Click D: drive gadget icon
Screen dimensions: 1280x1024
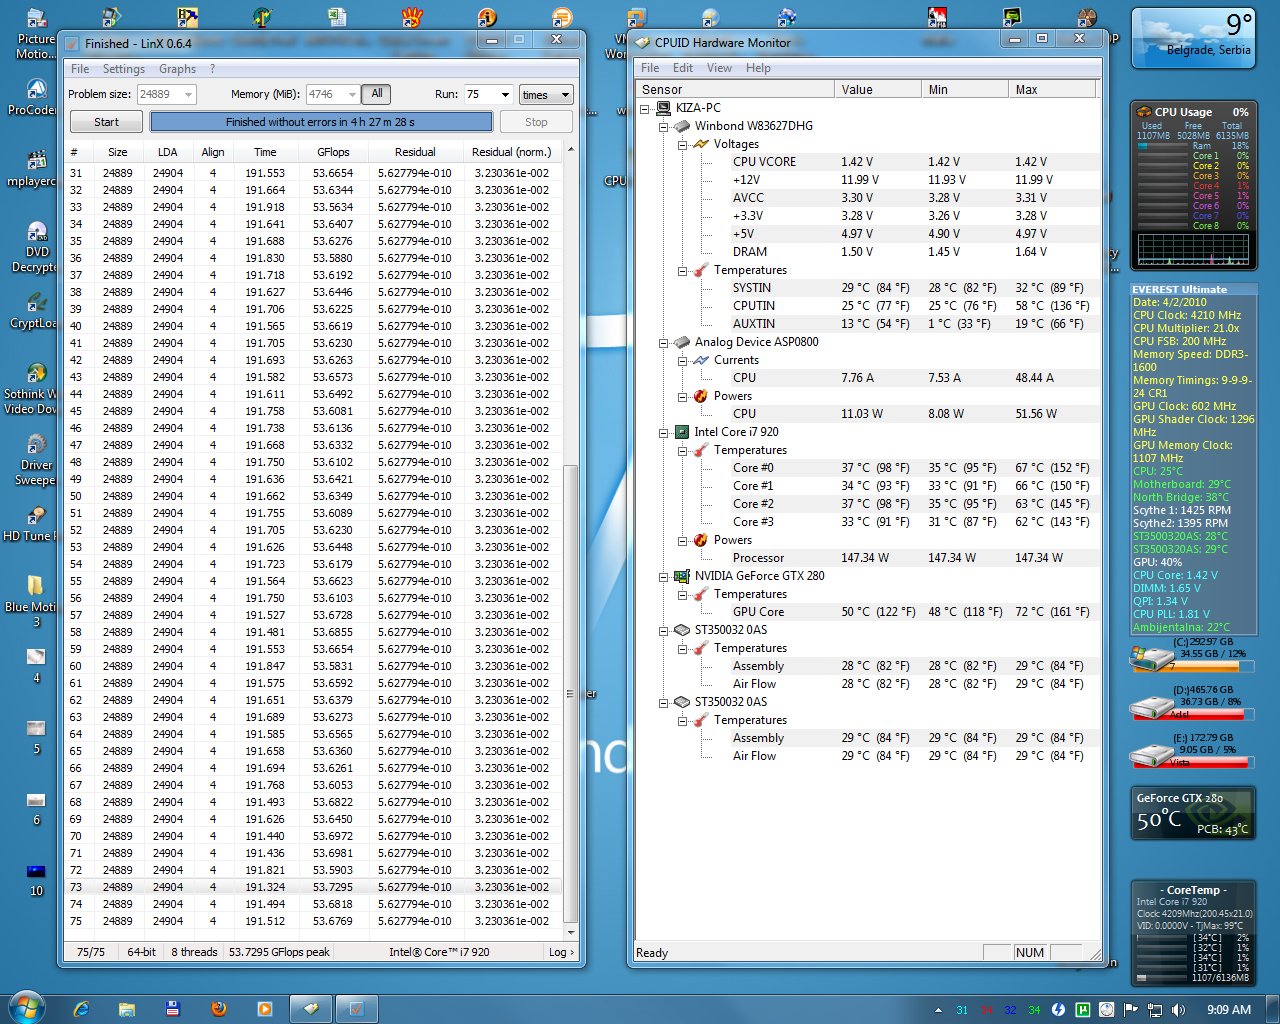[x=1150, y=708]
